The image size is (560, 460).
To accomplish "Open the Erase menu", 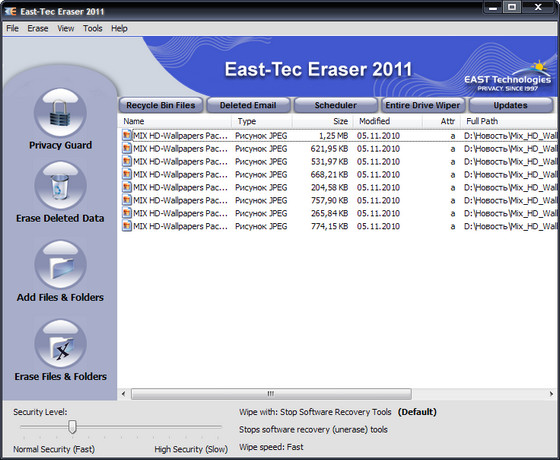I will click(38, 29).
